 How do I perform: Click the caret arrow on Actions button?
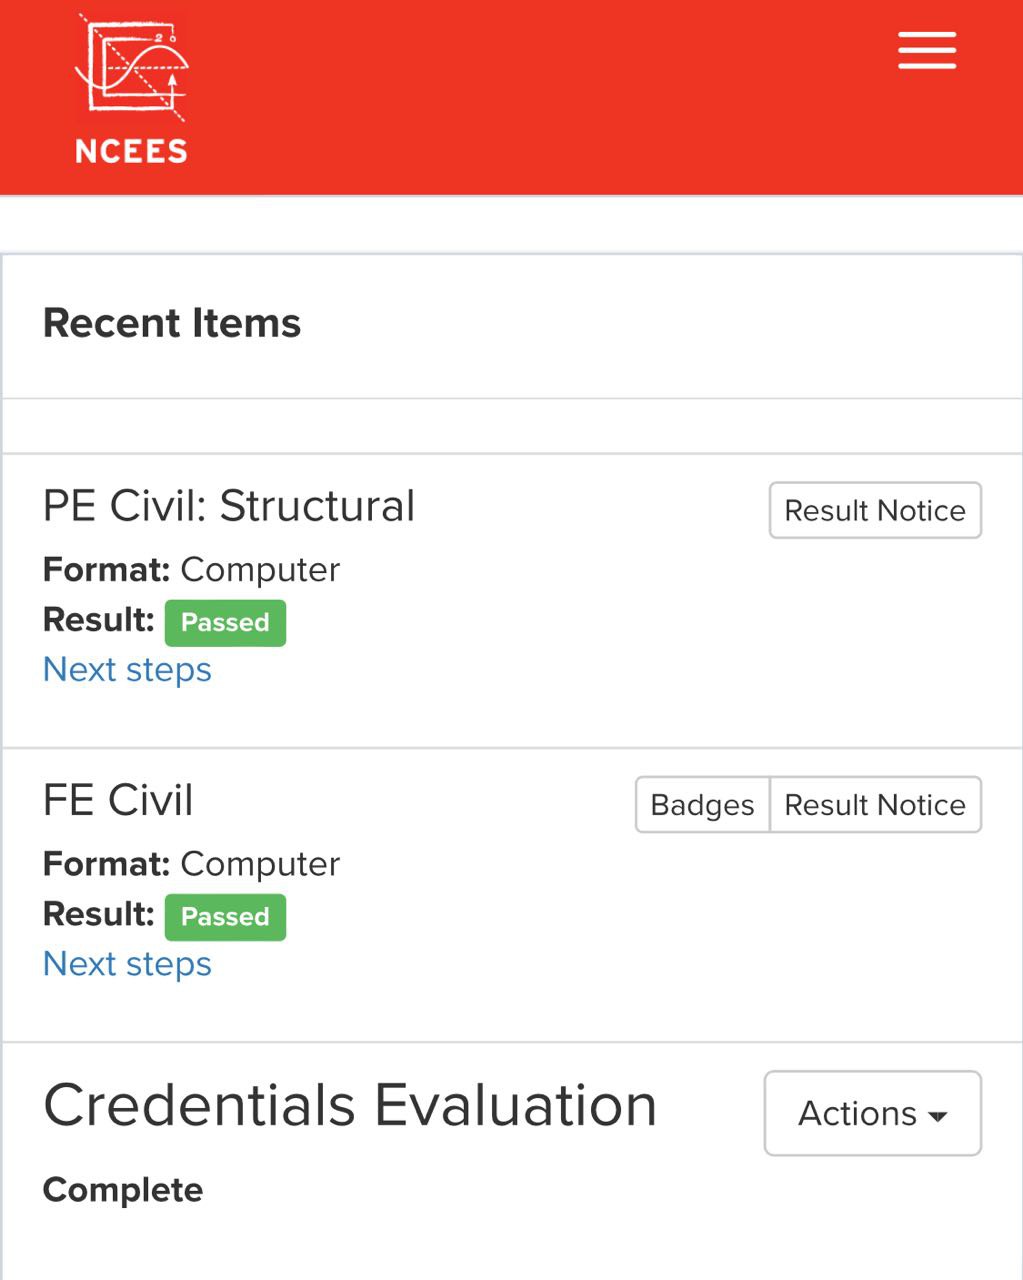coord(938,1116)
